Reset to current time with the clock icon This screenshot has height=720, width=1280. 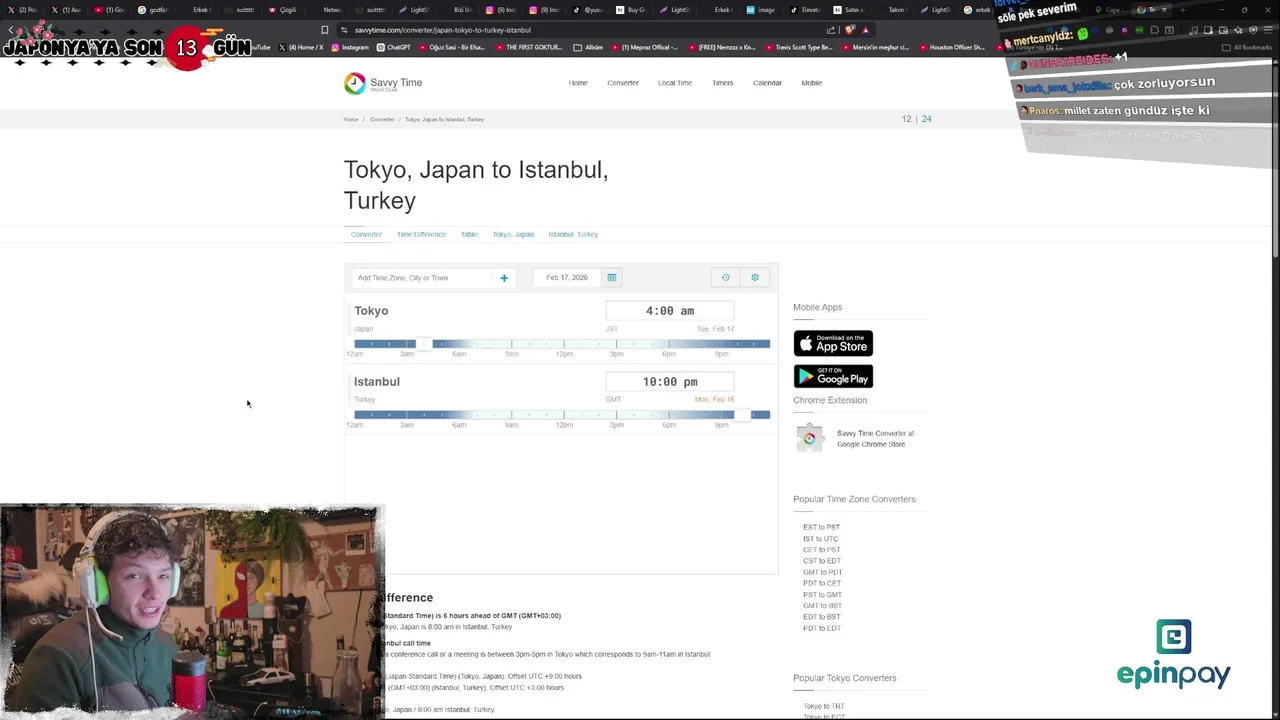(x=726, y=277)
